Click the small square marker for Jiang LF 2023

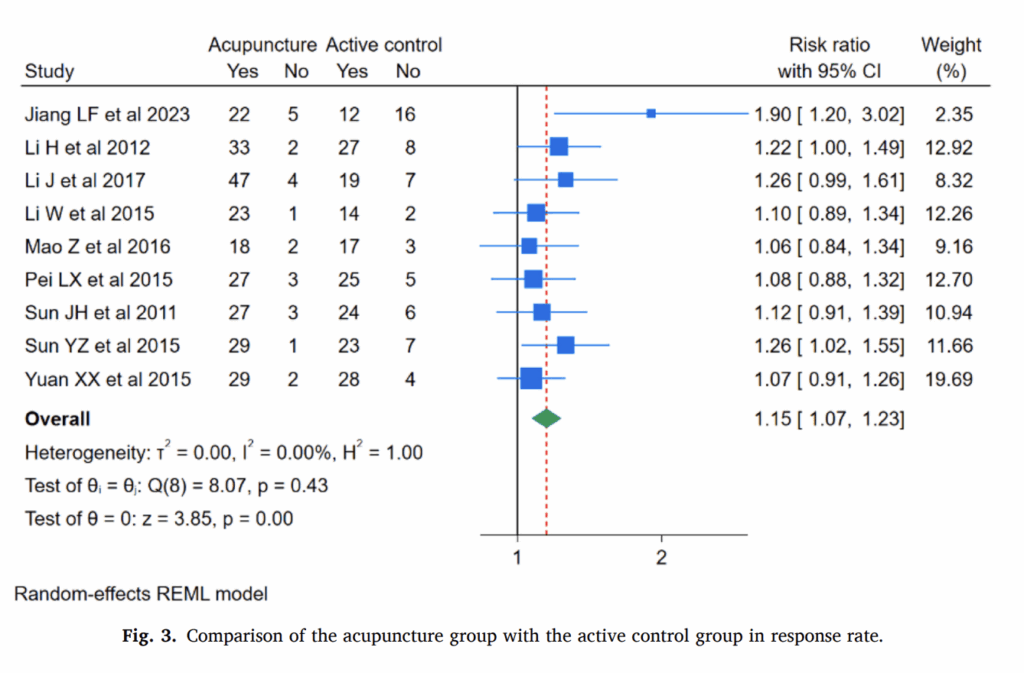coord(651,114)
